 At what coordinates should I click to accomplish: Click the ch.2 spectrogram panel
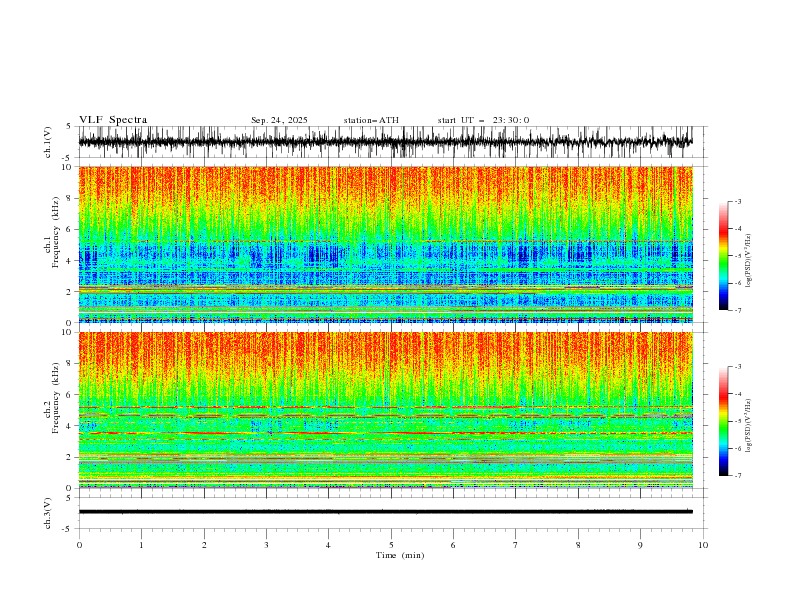[385, 410]
